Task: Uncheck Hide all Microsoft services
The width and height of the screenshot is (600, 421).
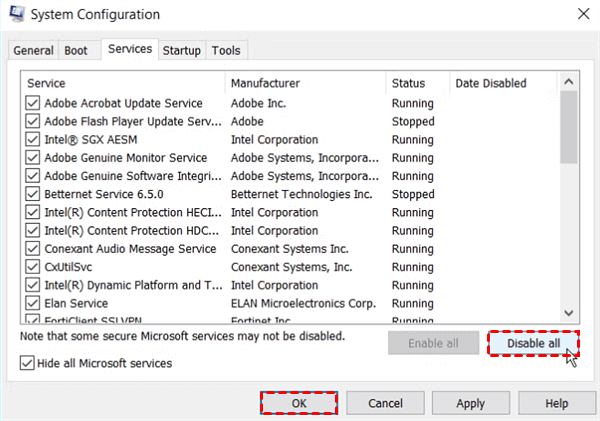Action: coord(27,363)
